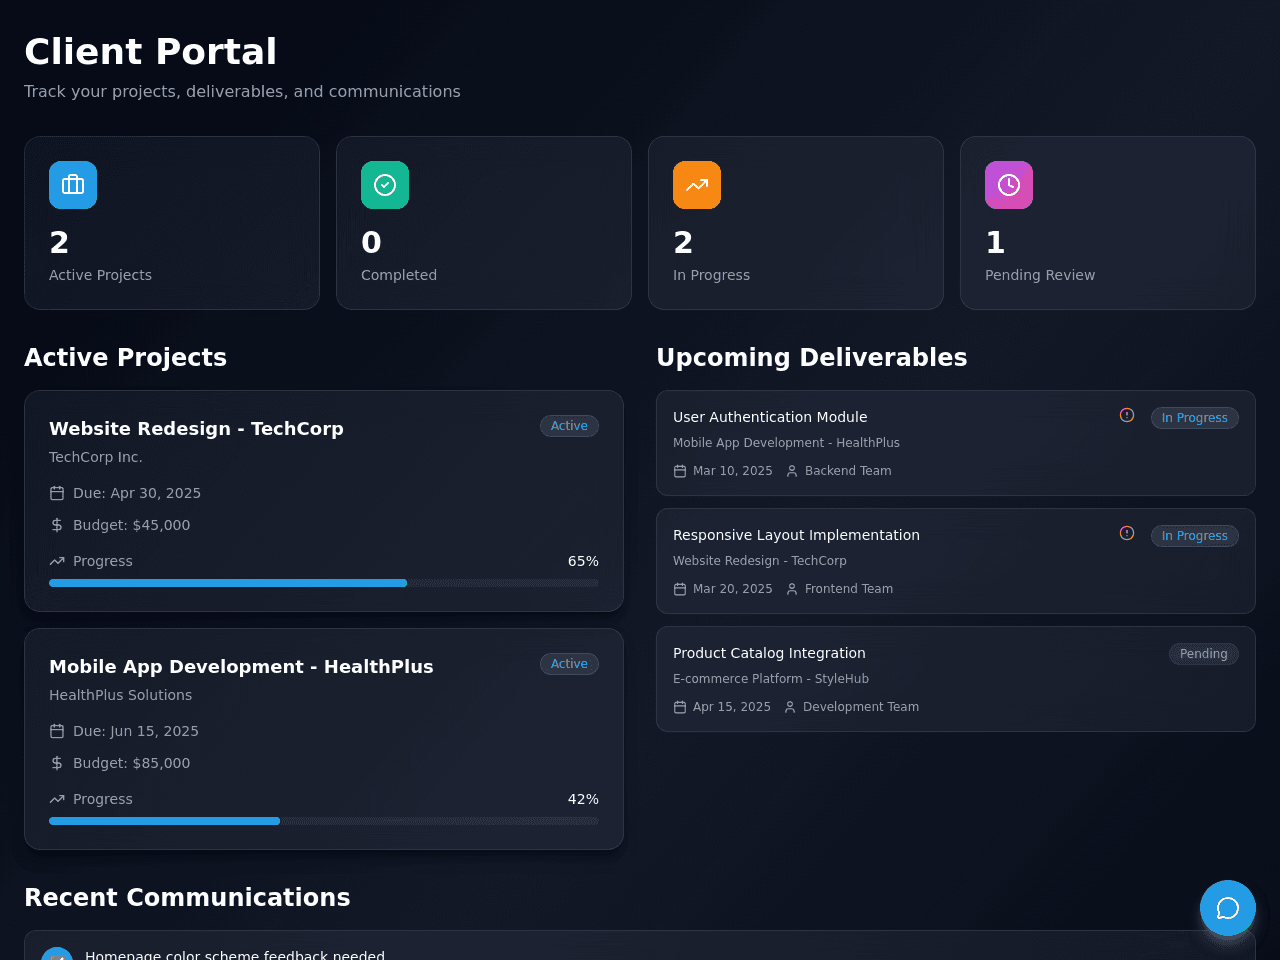This screenshot has height=960, width=1280.
Task: Click Active badge on Mobile App Development card
Action: (569, 664)
